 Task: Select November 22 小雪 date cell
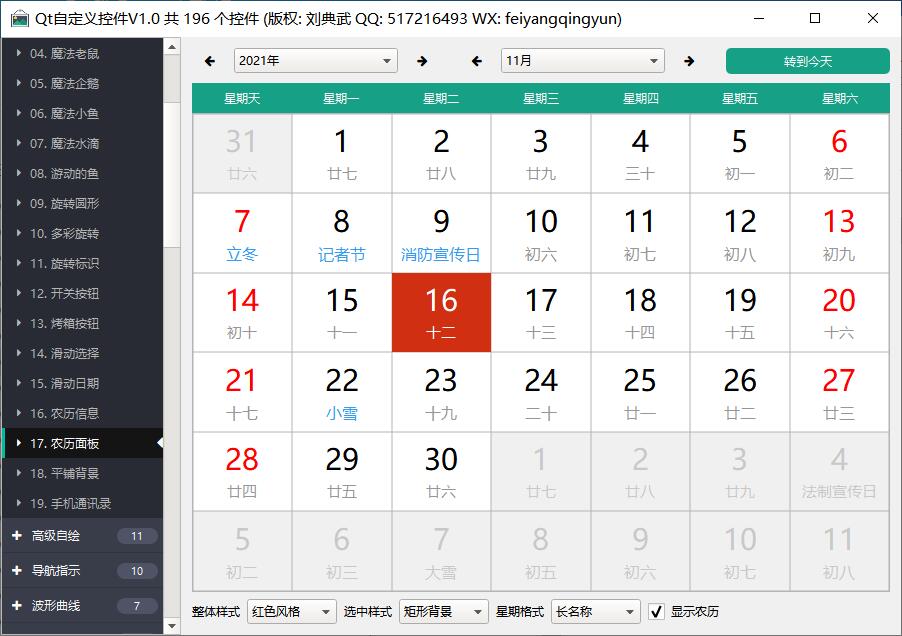point(341,392)
